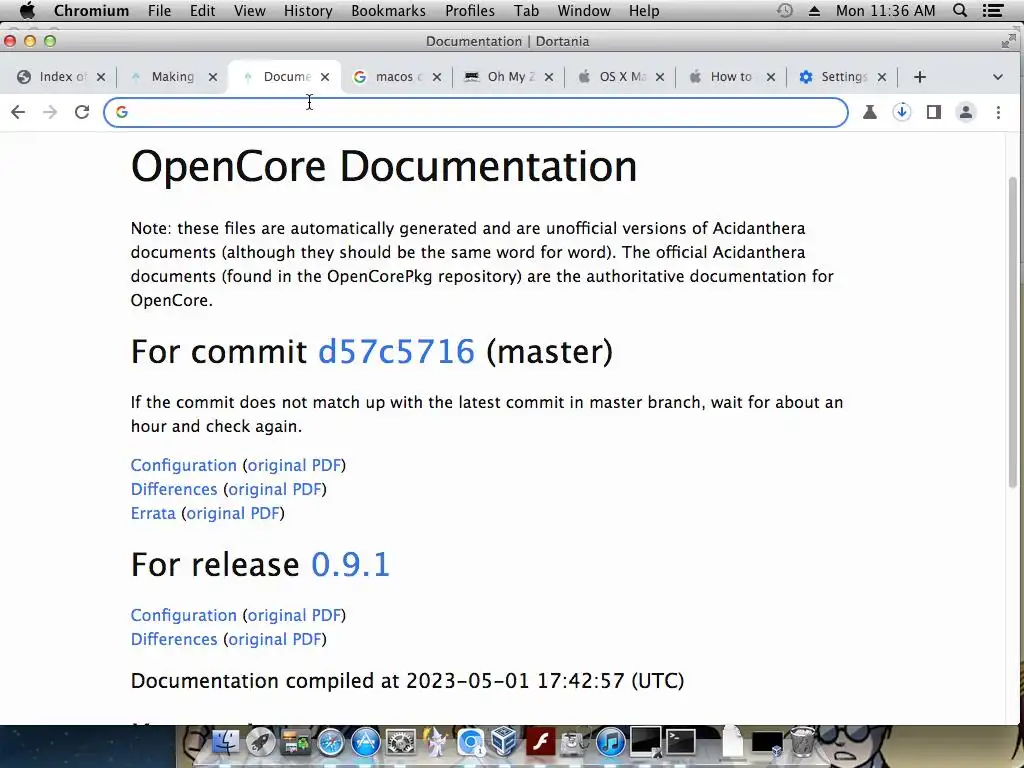Open the Chrome Labs flask icon
1024x768 pixels.
[x=870, y=112]
